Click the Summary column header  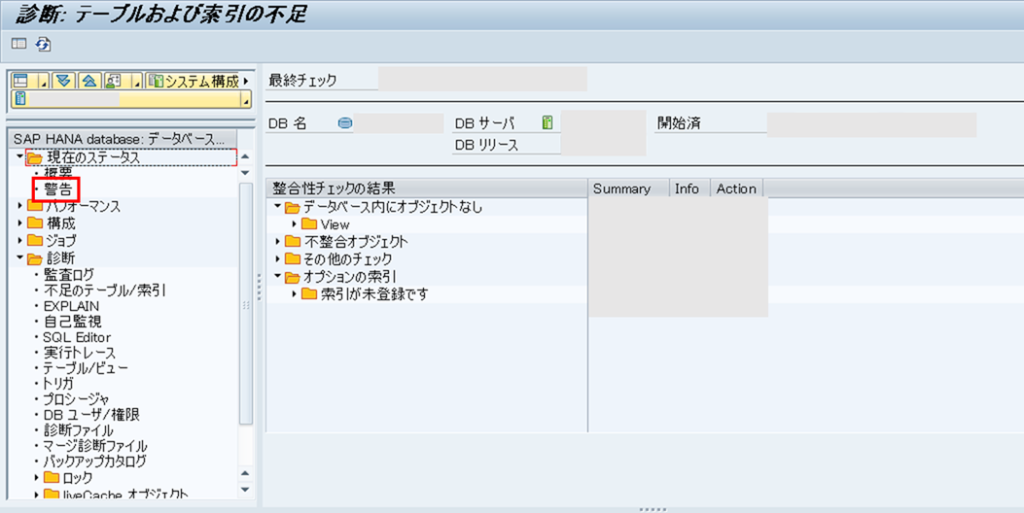[x=629, y=189]
